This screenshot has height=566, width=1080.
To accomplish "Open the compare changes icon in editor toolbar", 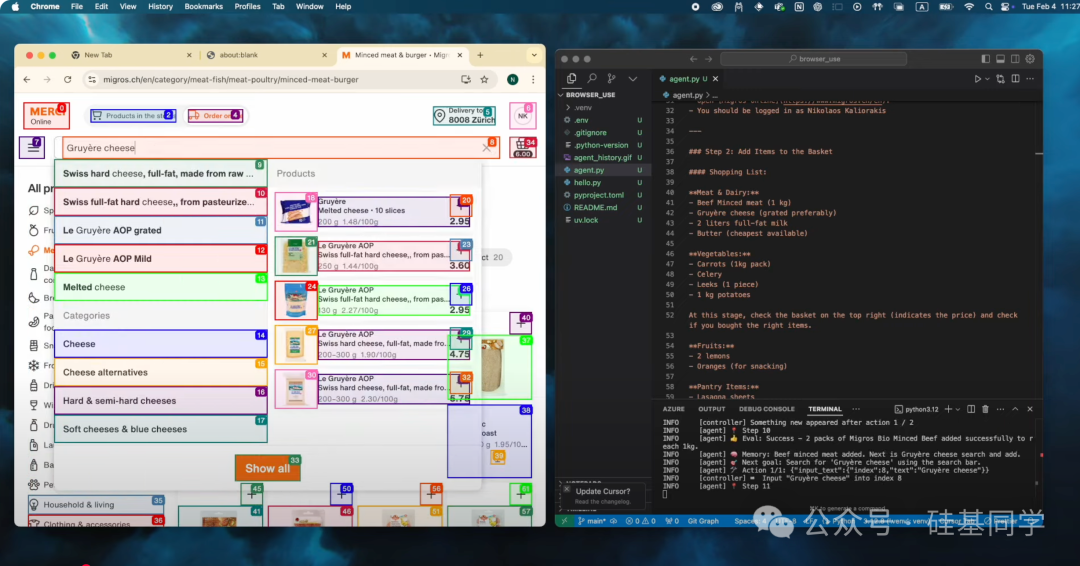I will [x=1001, y=79].
